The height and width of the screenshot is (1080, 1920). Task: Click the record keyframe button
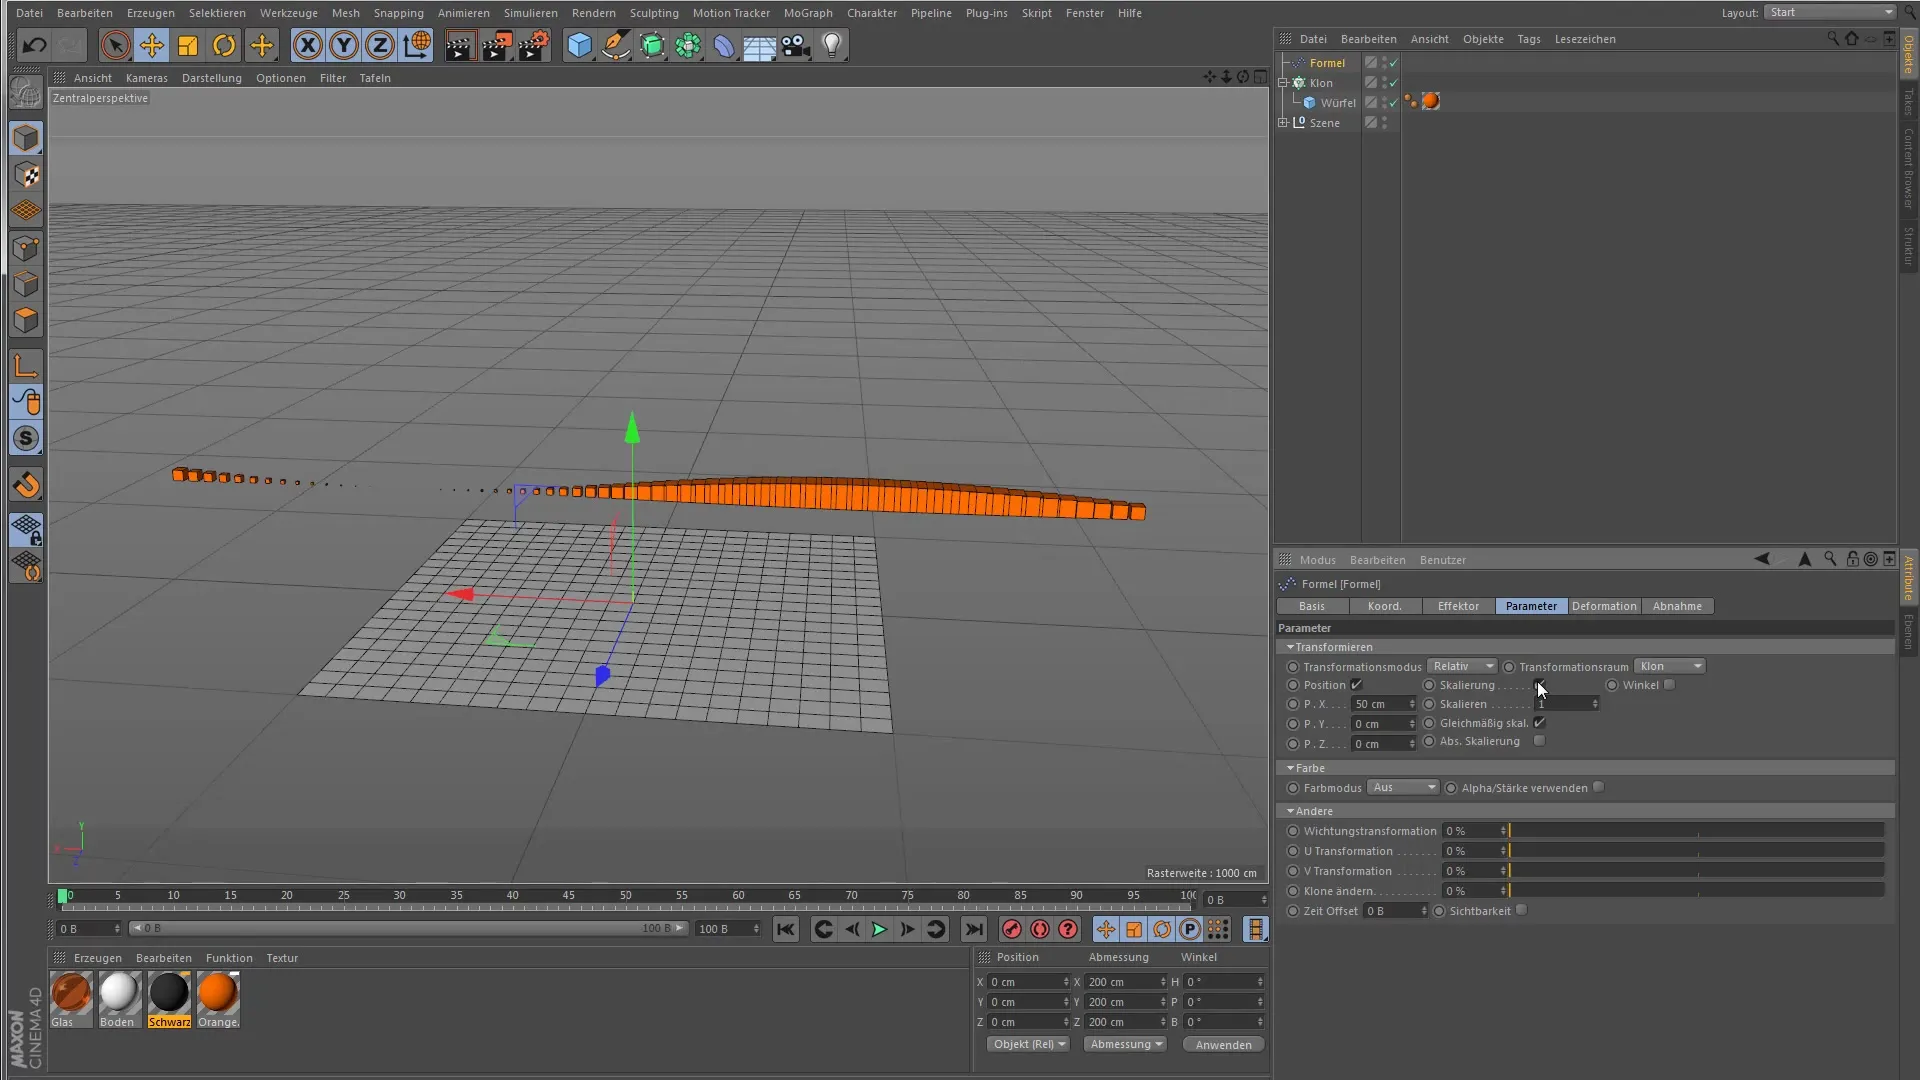pyautogui.click(x=1012, y=930)
